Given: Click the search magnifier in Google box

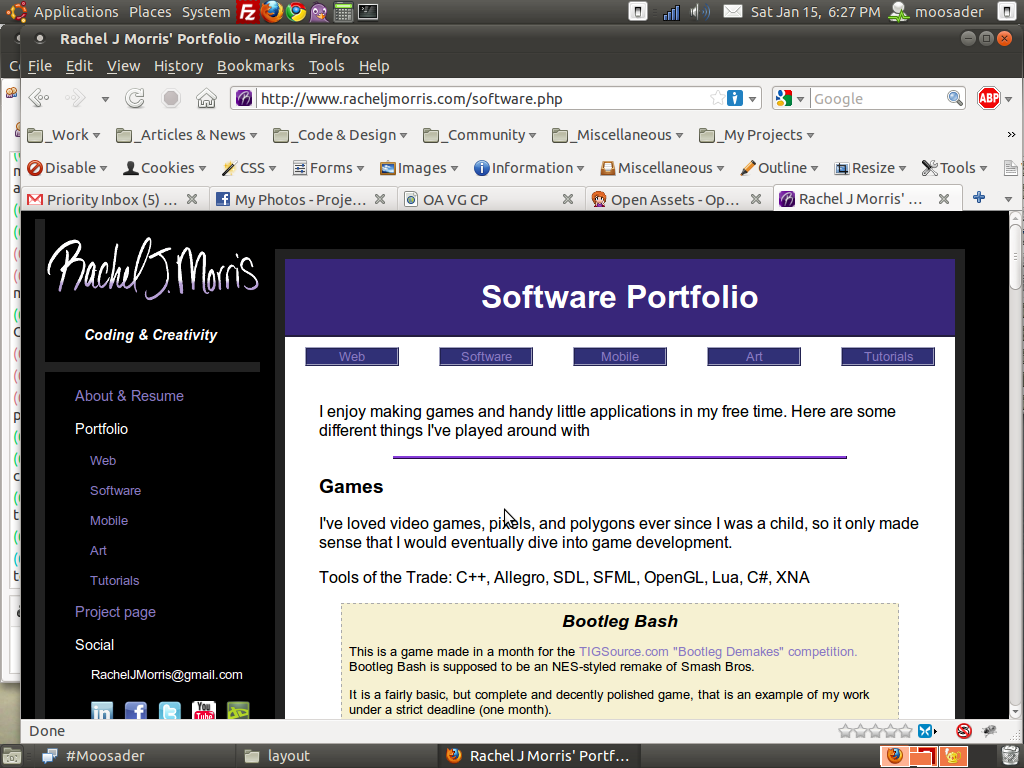Looking at the screenshot, I should [x=955, y=98].
